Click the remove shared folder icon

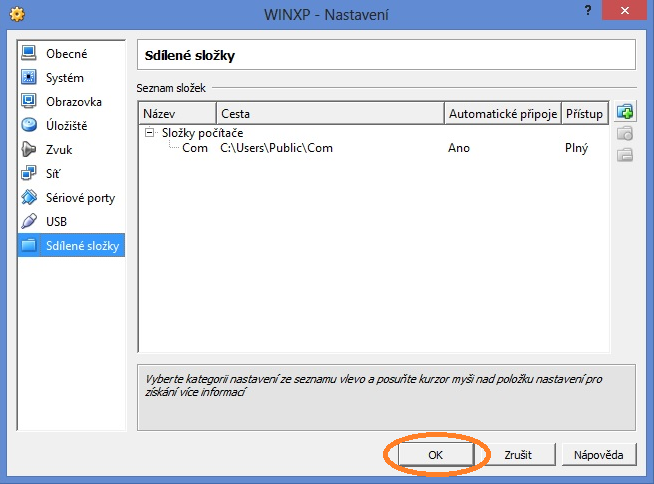coord(625,155)
